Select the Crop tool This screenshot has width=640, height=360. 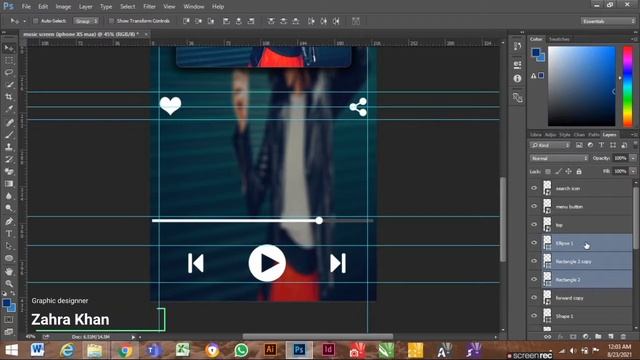click(9, 97)
